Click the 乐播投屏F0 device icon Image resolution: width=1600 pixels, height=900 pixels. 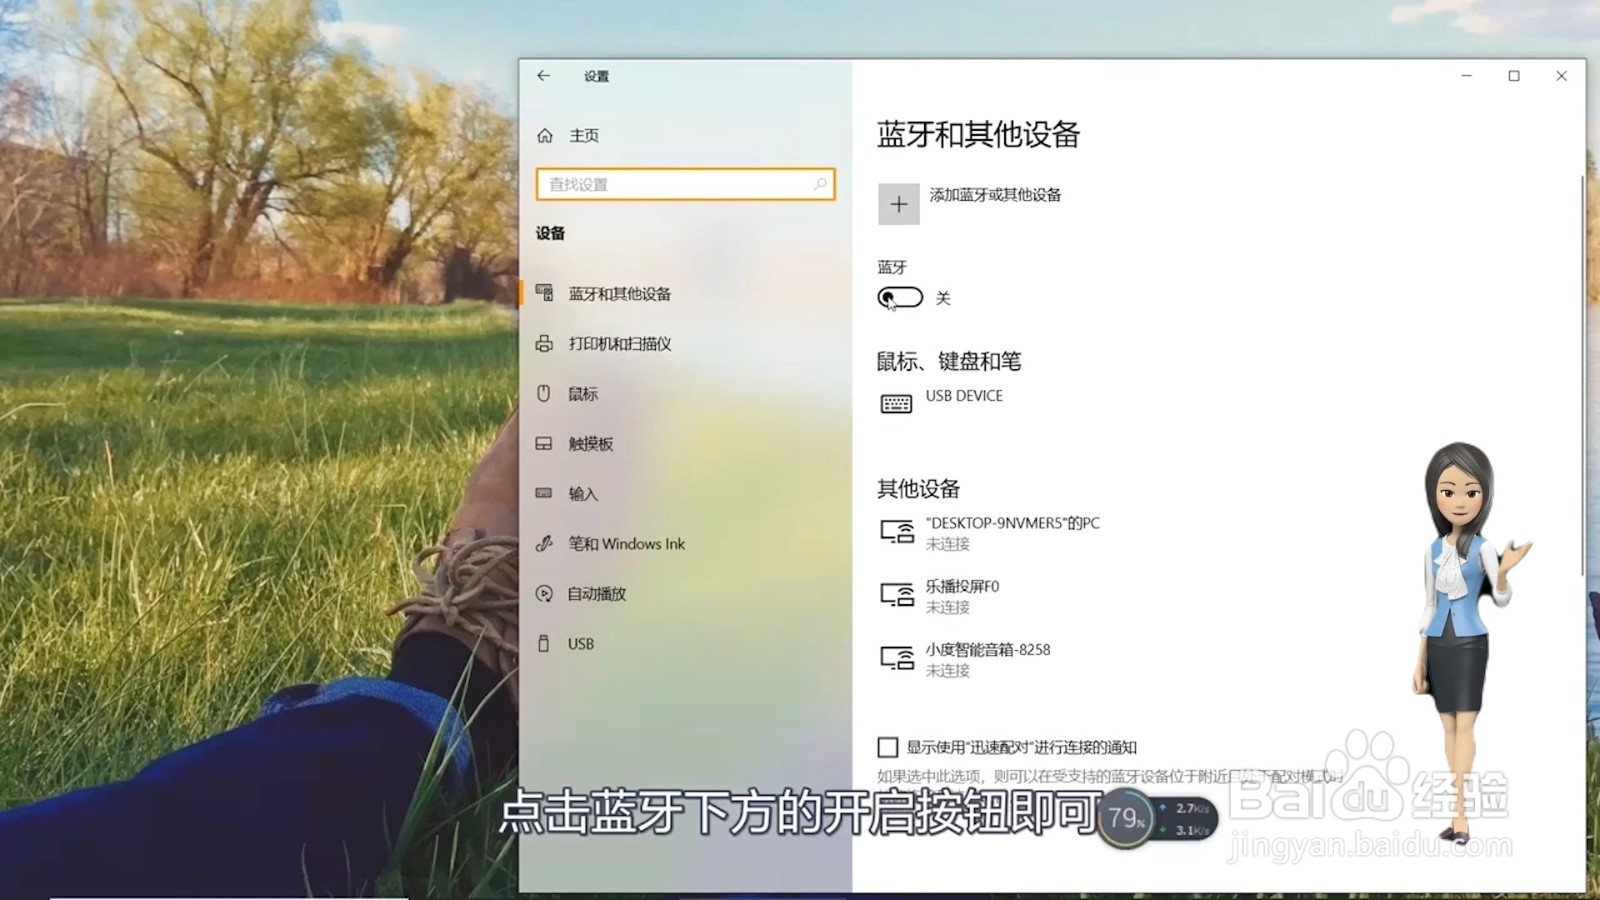pos(897,595)
